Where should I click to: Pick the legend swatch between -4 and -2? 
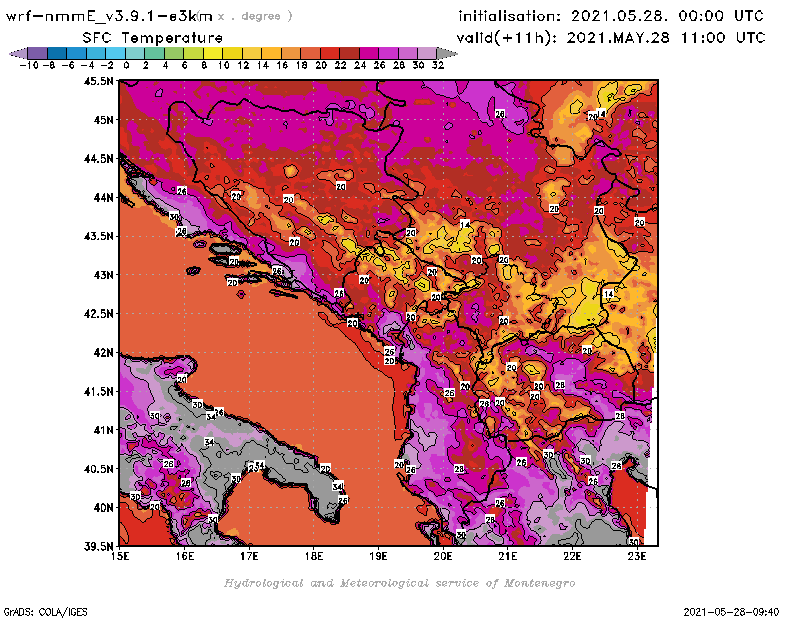click(96, 53)
